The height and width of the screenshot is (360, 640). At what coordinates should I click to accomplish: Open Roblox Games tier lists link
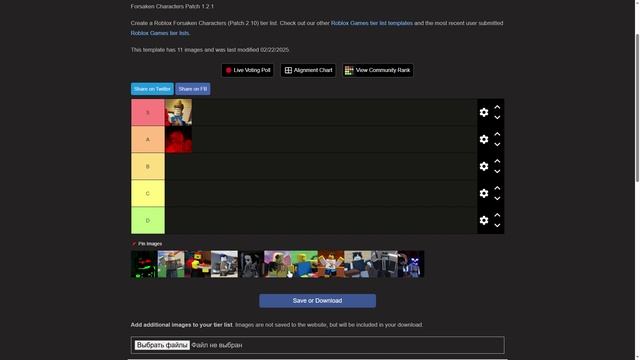pyautogui.click(x=160, y=33)
